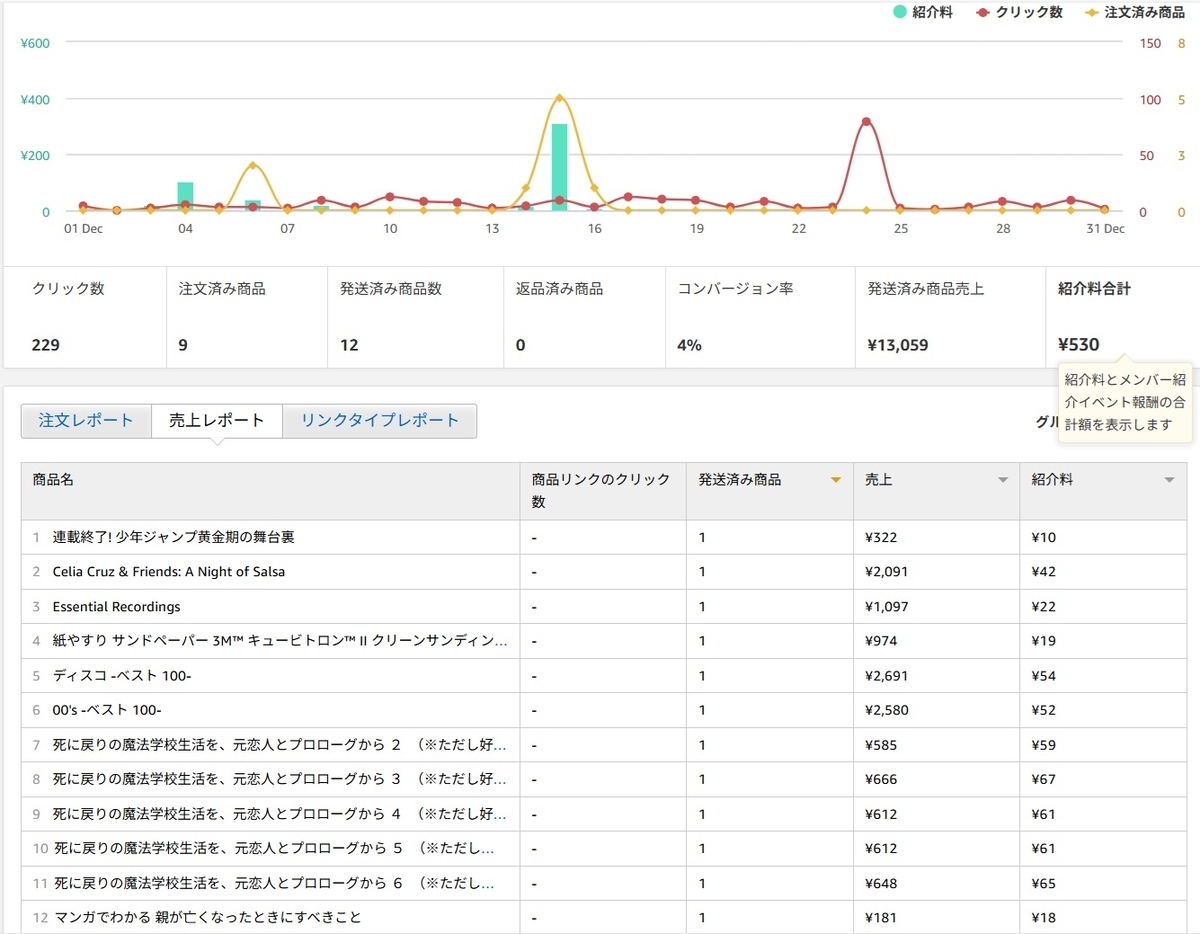Select the 売上レポート tab
This screenshot has height=934, width=1200.
pyautogui.click(x=217, y=421)
